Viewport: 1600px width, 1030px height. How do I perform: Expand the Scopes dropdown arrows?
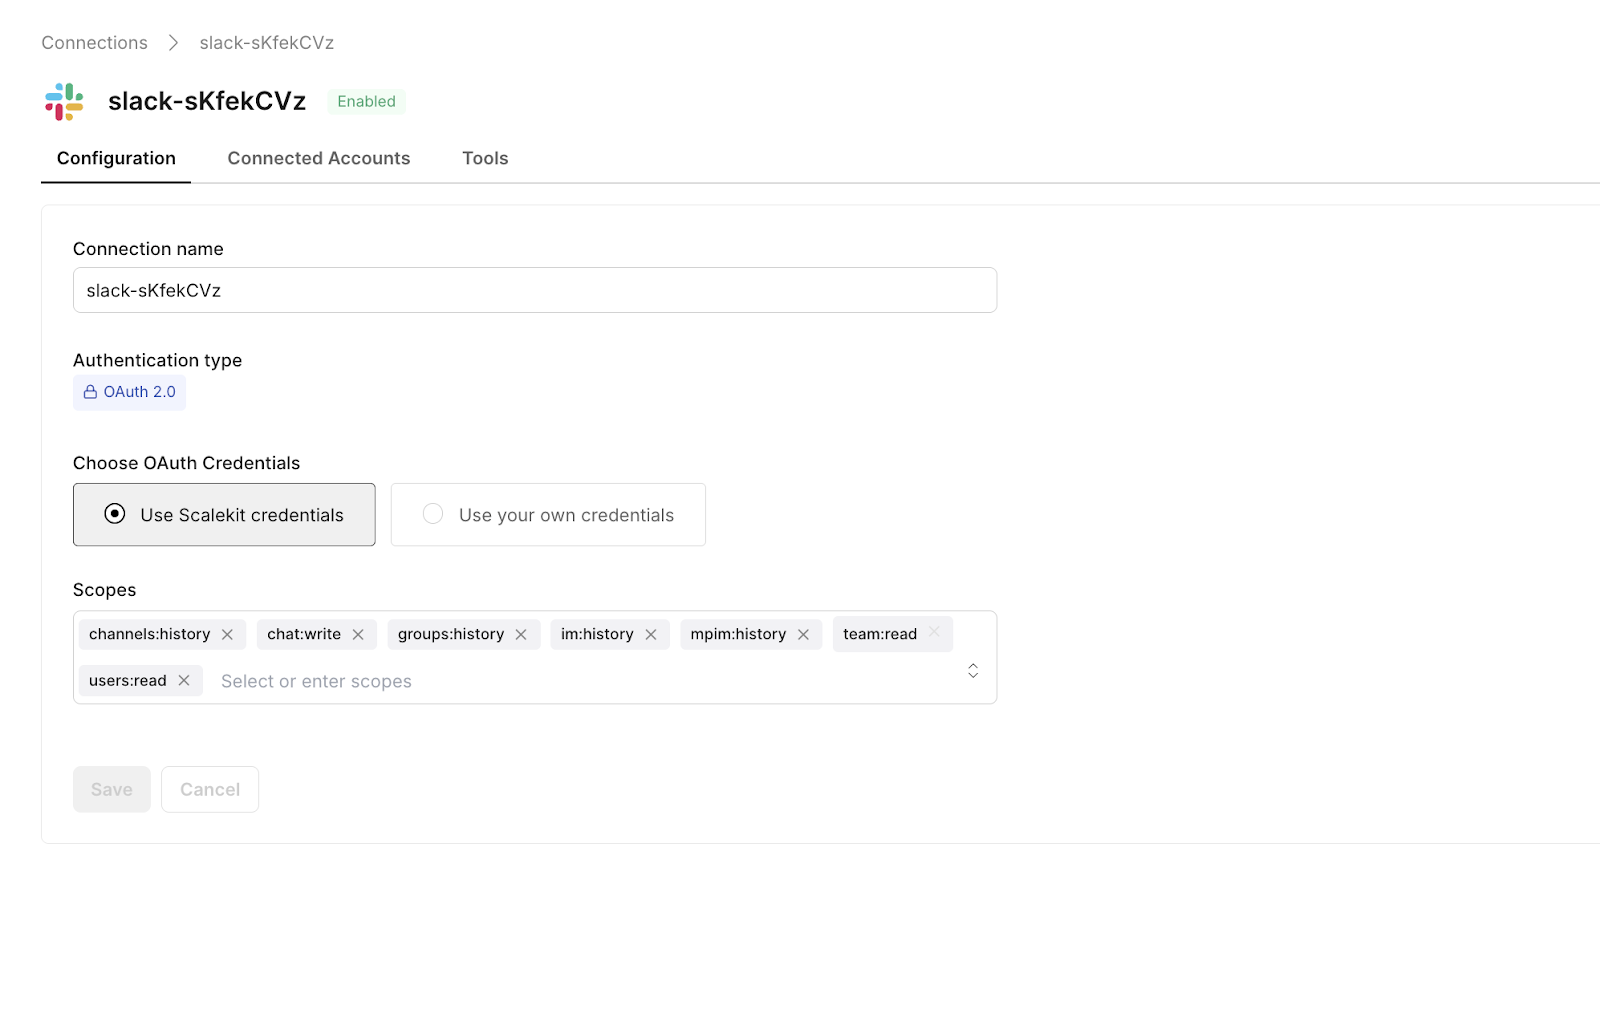click(x=973, y=670)
